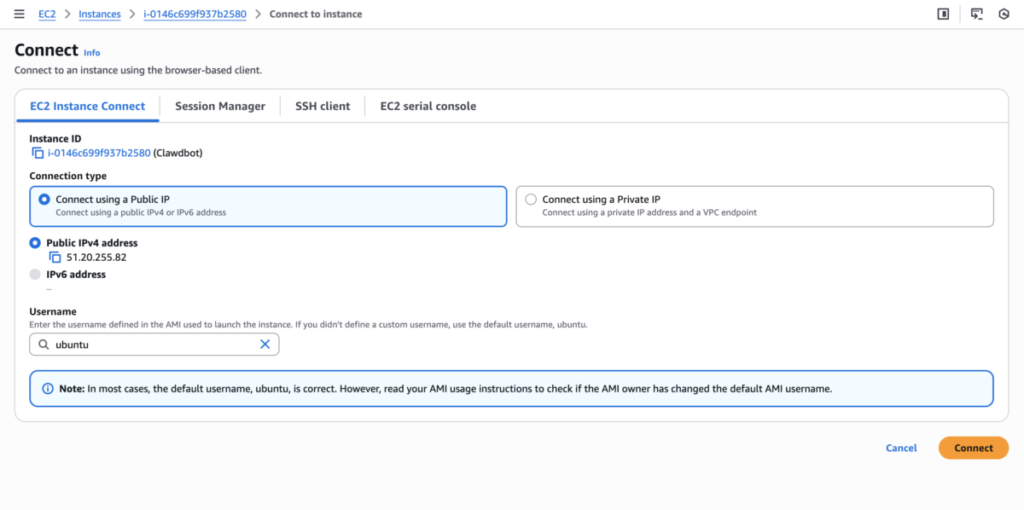Viewport: 1024px width, 510px height.
Task: Select Connect using a Public IP
Action: coord(44,199)
